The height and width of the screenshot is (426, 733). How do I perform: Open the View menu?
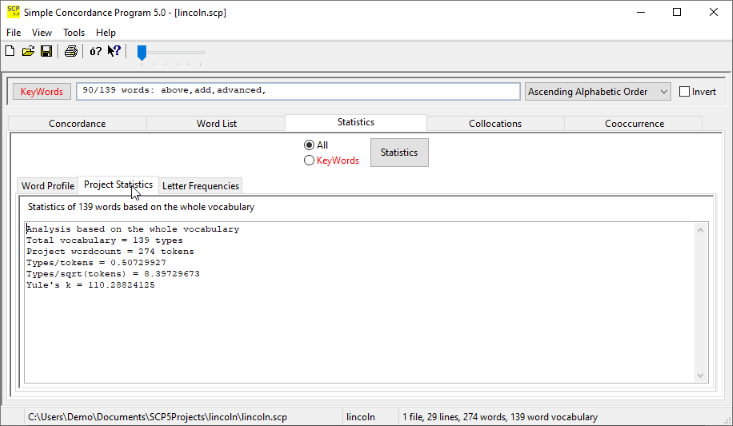tap(42, 33)
